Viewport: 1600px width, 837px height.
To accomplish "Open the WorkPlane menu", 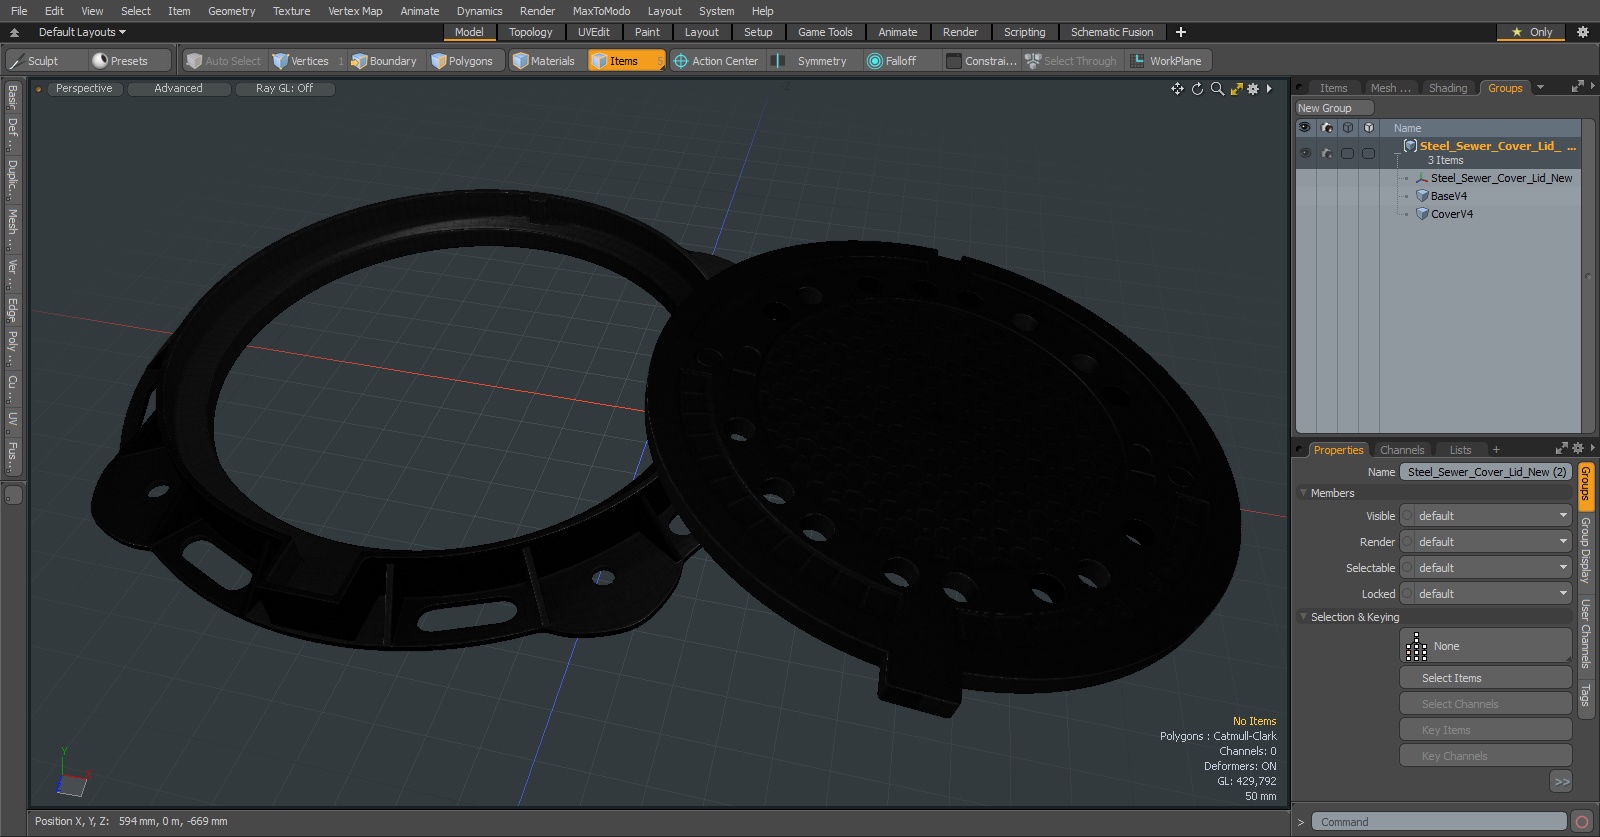I will pos(1167,61).
